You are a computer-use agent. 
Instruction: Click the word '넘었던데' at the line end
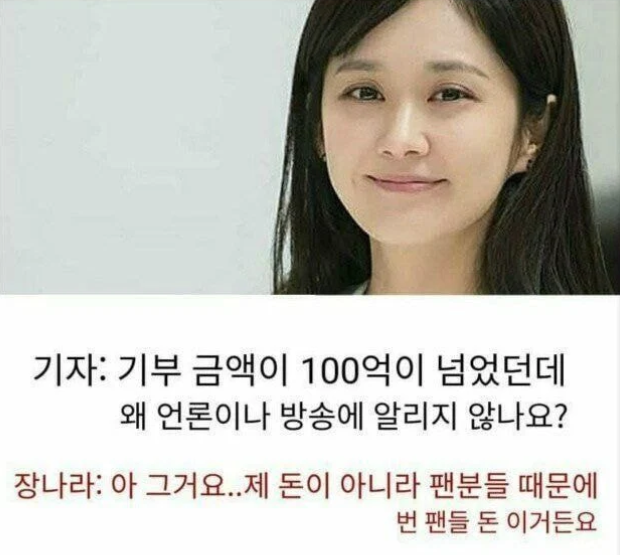[x=500, y=372]
